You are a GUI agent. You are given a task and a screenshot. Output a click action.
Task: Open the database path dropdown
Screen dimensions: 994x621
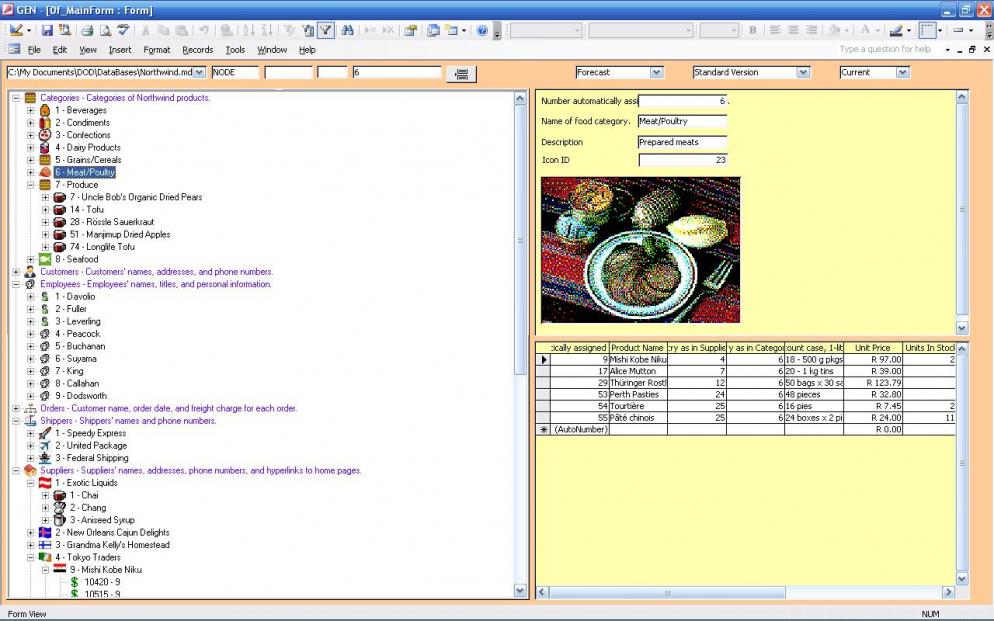(199, 72)
